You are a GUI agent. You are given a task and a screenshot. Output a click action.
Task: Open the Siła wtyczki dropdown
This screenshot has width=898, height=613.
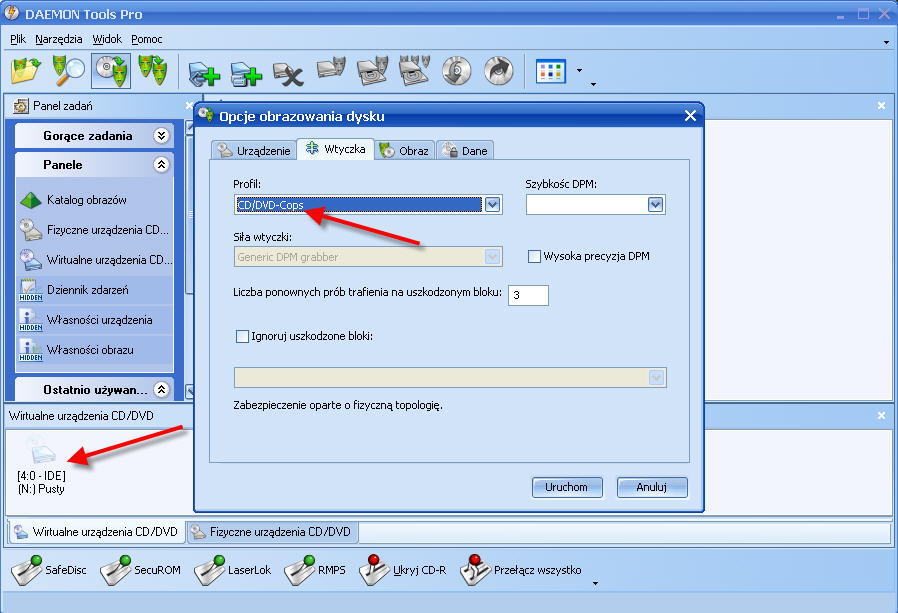tap(492, 257)
